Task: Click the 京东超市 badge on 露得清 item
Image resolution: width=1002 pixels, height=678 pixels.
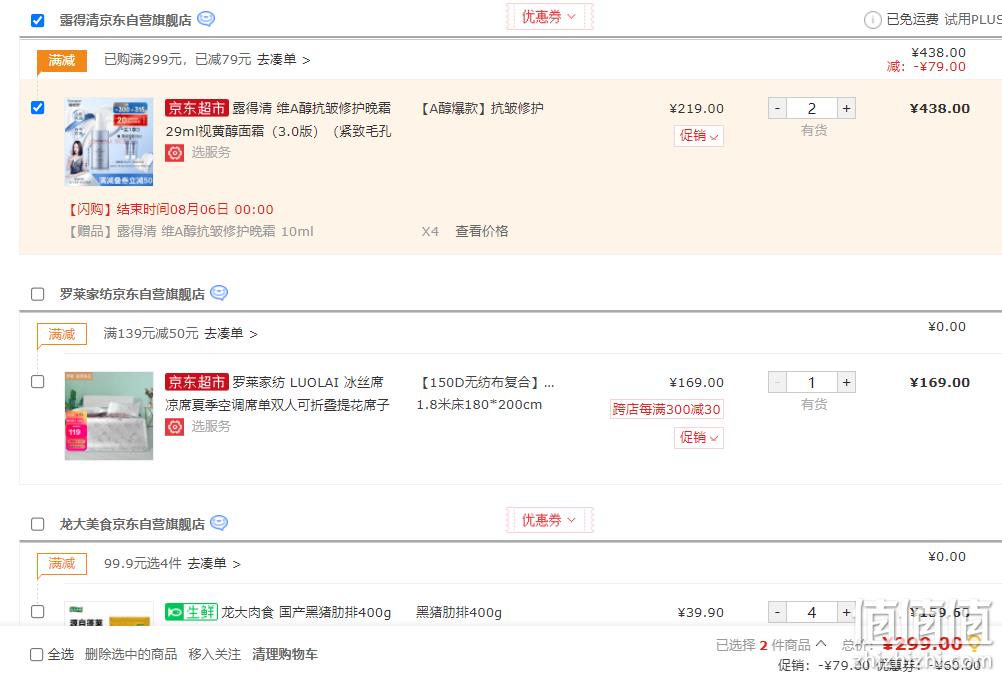Action: tap(196, 108)
